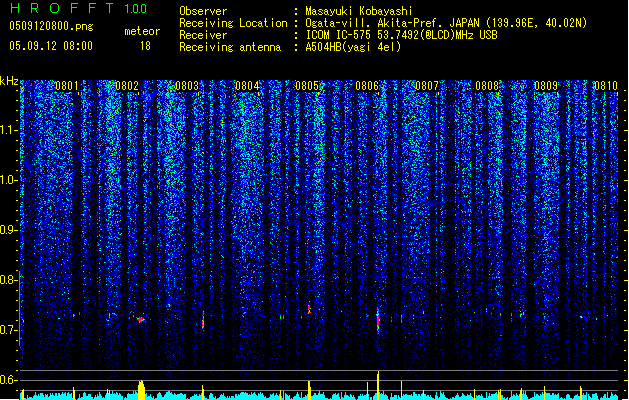Click the 0809 time marker
The width and height of the screenshot is (629, 400).
(546, 86)
